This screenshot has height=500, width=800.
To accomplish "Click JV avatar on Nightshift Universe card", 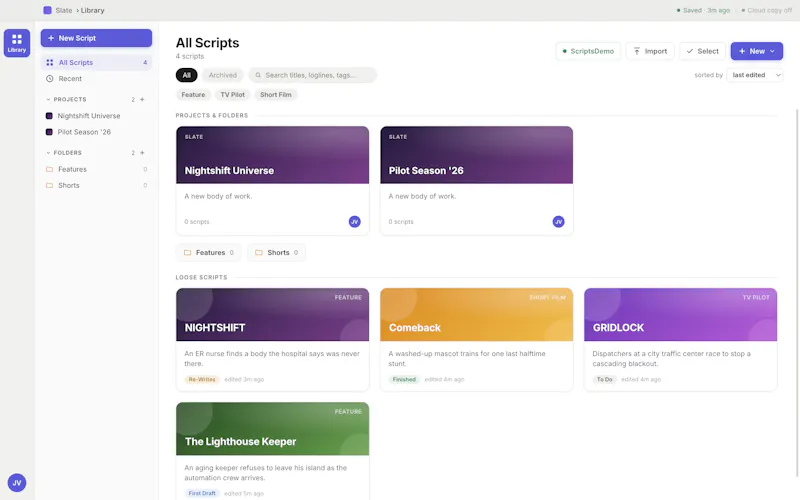I will click(x=355, y=221).
